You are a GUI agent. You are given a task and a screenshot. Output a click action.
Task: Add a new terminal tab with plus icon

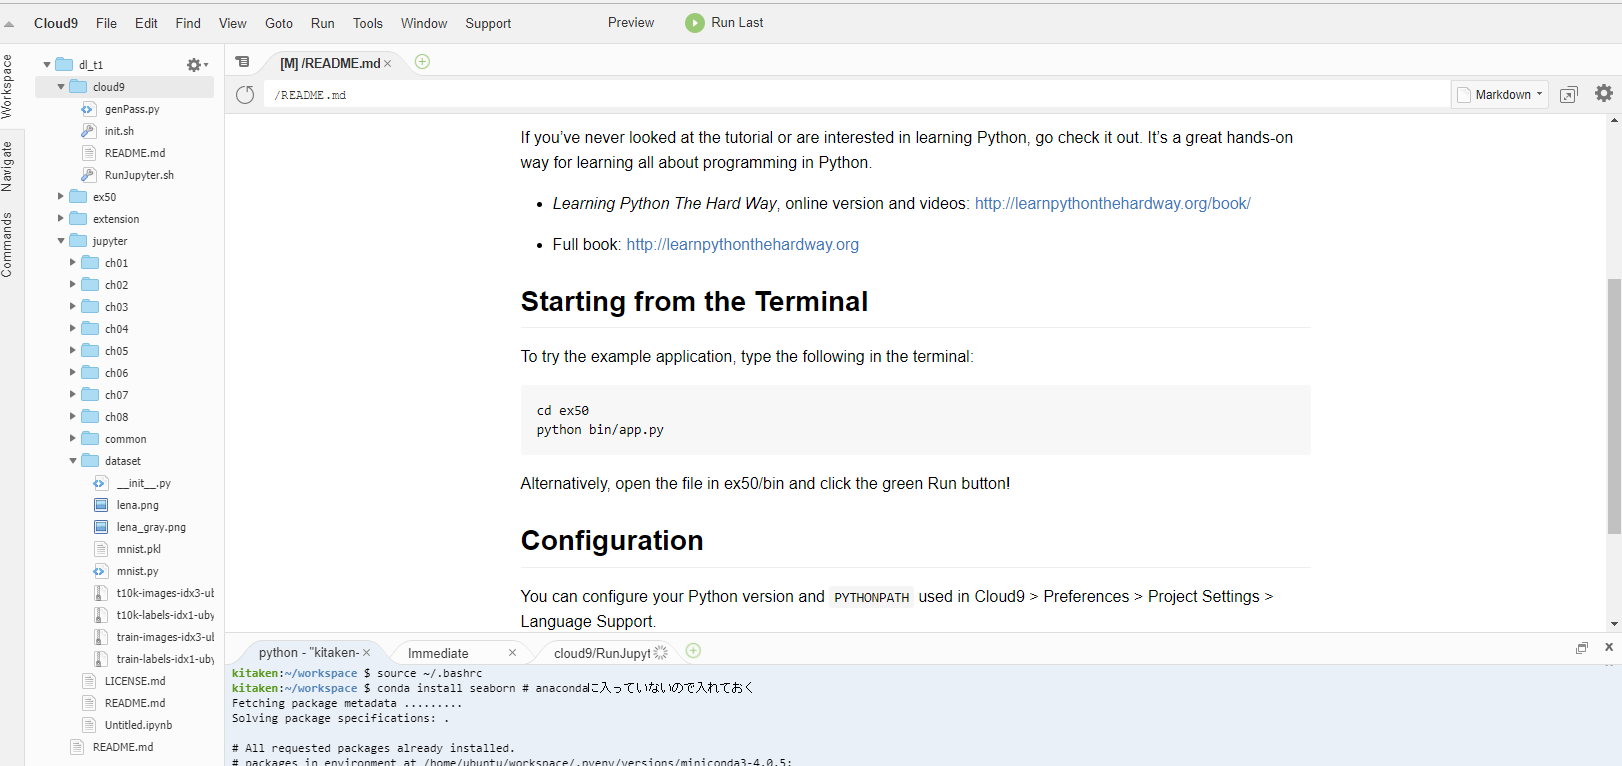pos(693,651)
